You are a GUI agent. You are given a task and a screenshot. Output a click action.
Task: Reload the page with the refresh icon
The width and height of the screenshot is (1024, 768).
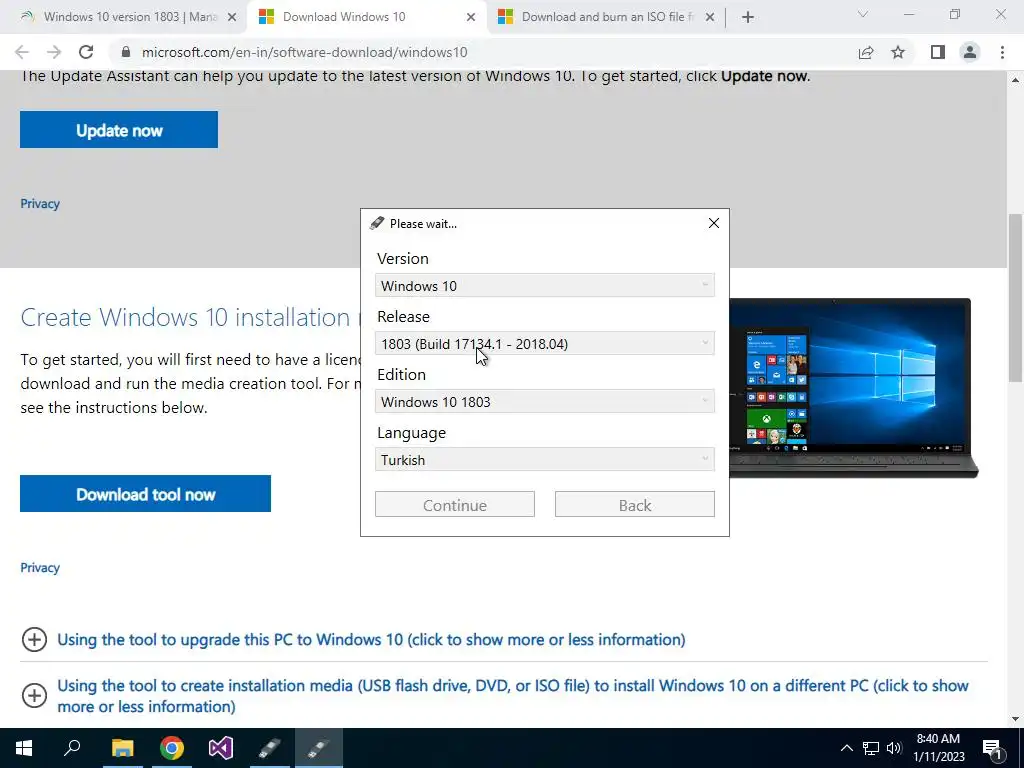tap(86, 52)
